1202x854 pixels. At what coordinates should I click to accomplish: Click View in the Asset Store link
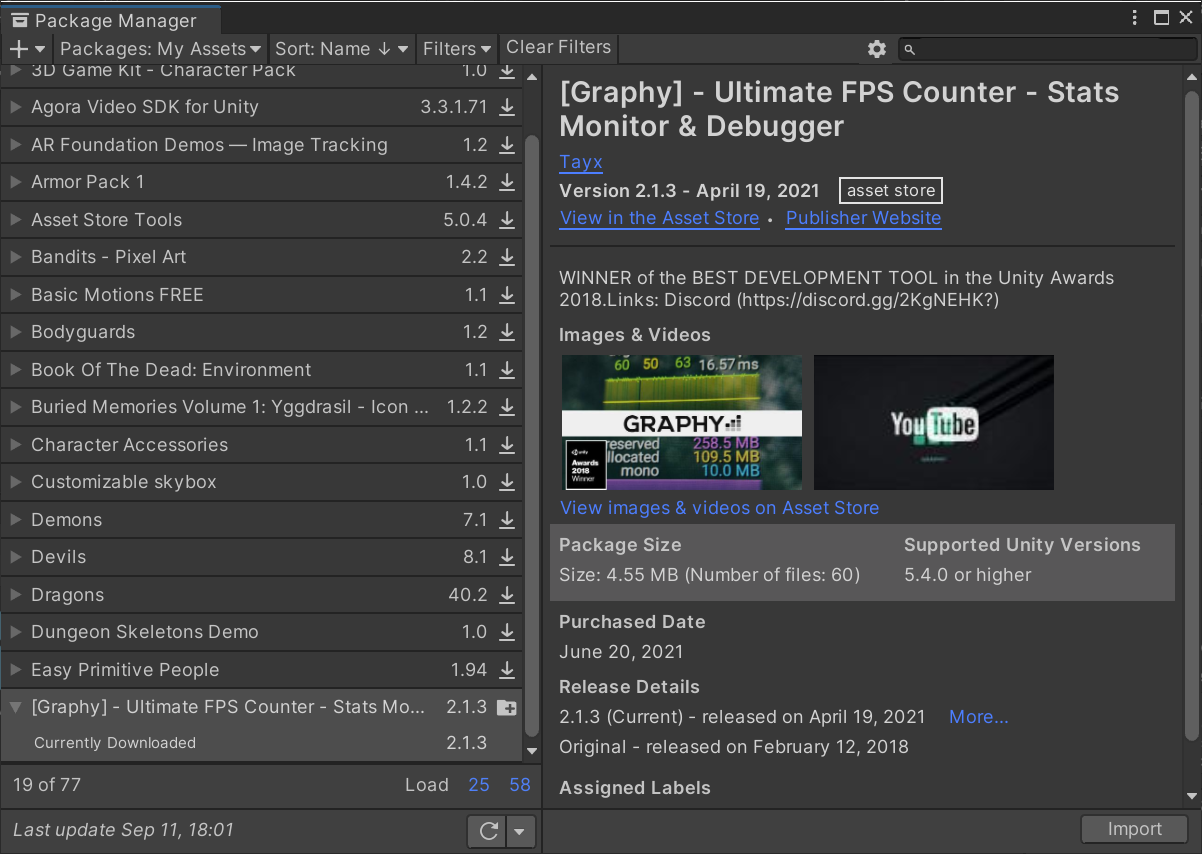(659, 218)
